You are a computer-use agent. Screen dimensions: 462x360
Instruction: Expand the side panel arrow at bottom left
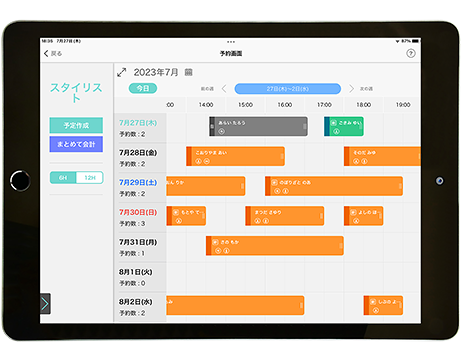45,304
